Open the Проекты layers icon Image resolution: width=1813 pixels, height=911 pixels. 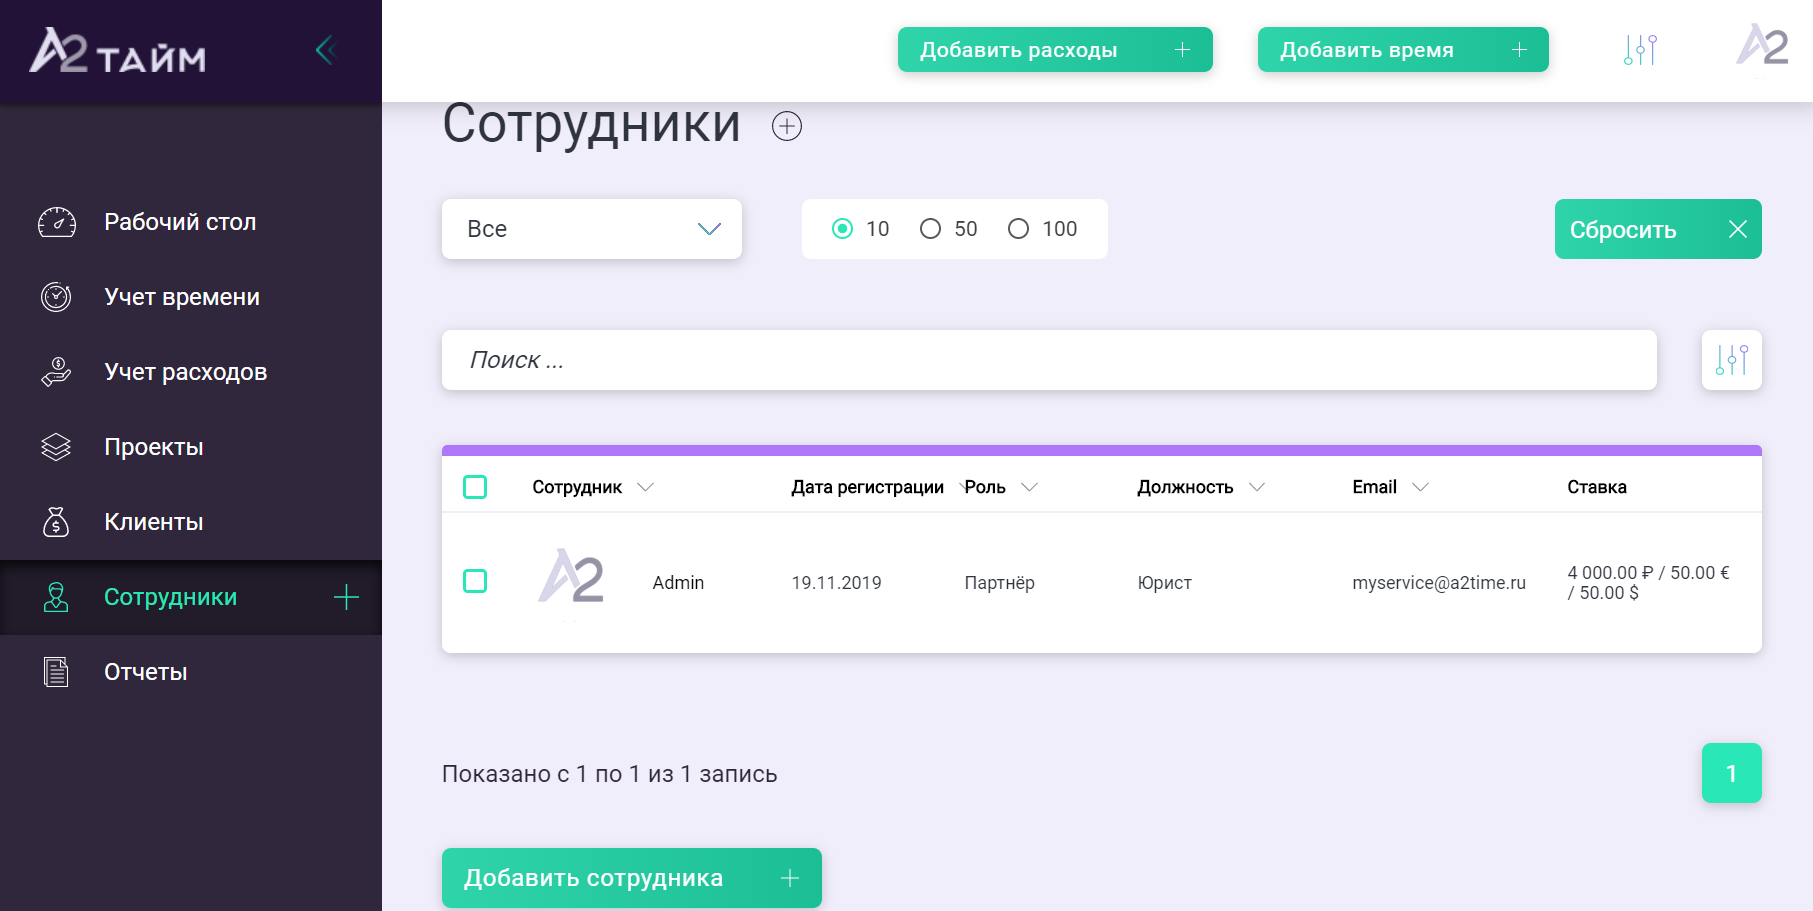tap(57, 447)
